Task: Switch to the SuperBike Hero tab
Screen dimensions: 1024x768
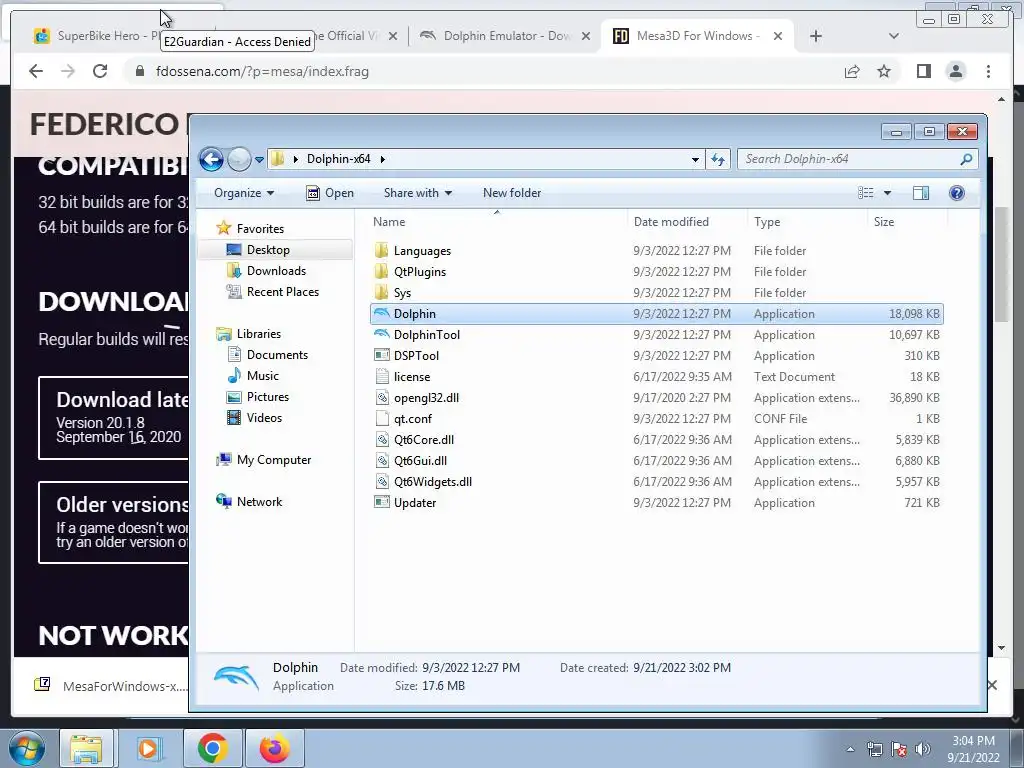Action: (x=98, y=36)
